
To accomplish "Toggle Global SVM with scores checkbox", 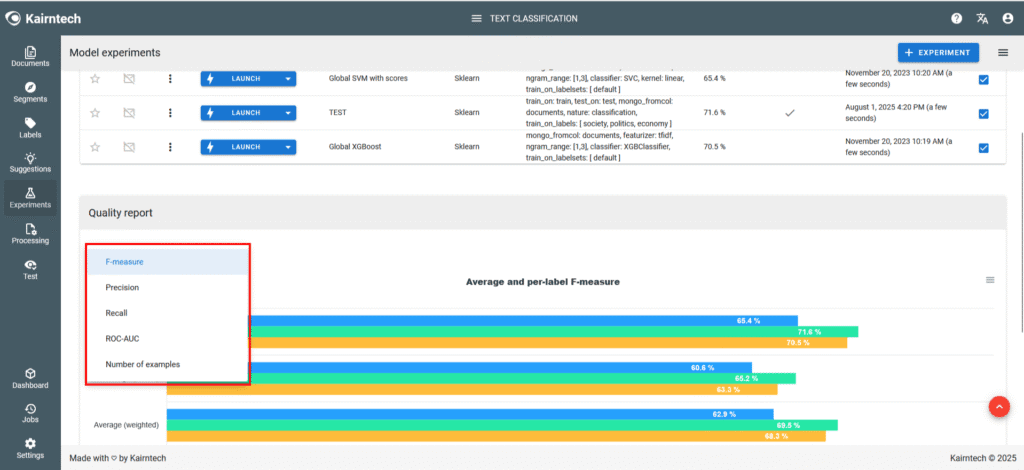I will point(983,79).
